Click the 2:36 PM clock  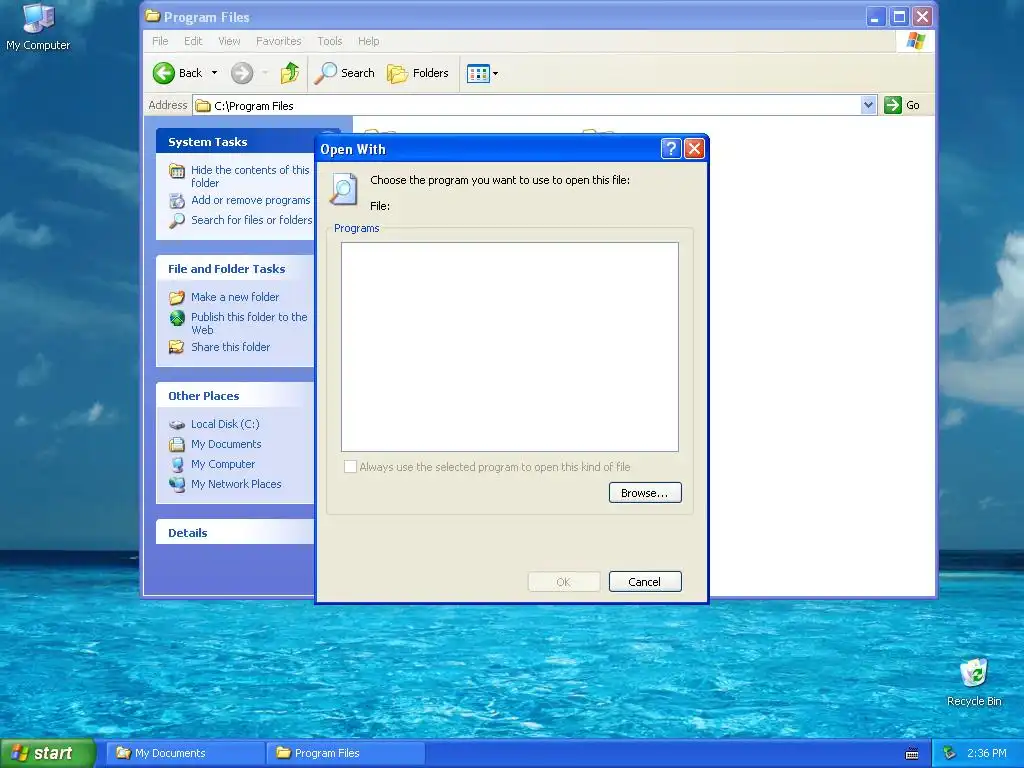987,754
